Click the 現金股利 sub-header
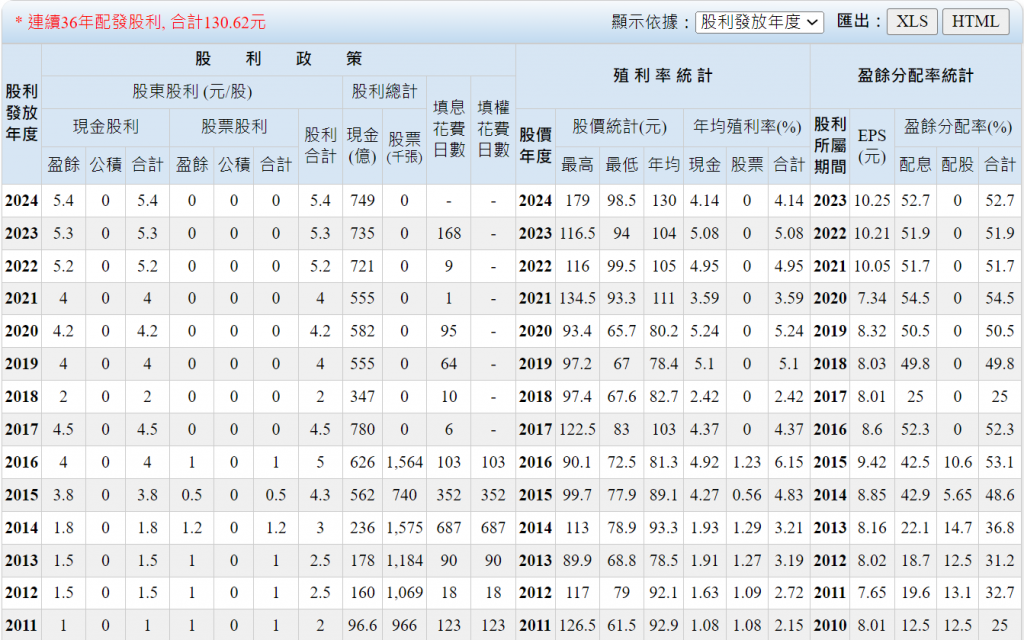This screenshot has height=640, width=1024. 106,127
